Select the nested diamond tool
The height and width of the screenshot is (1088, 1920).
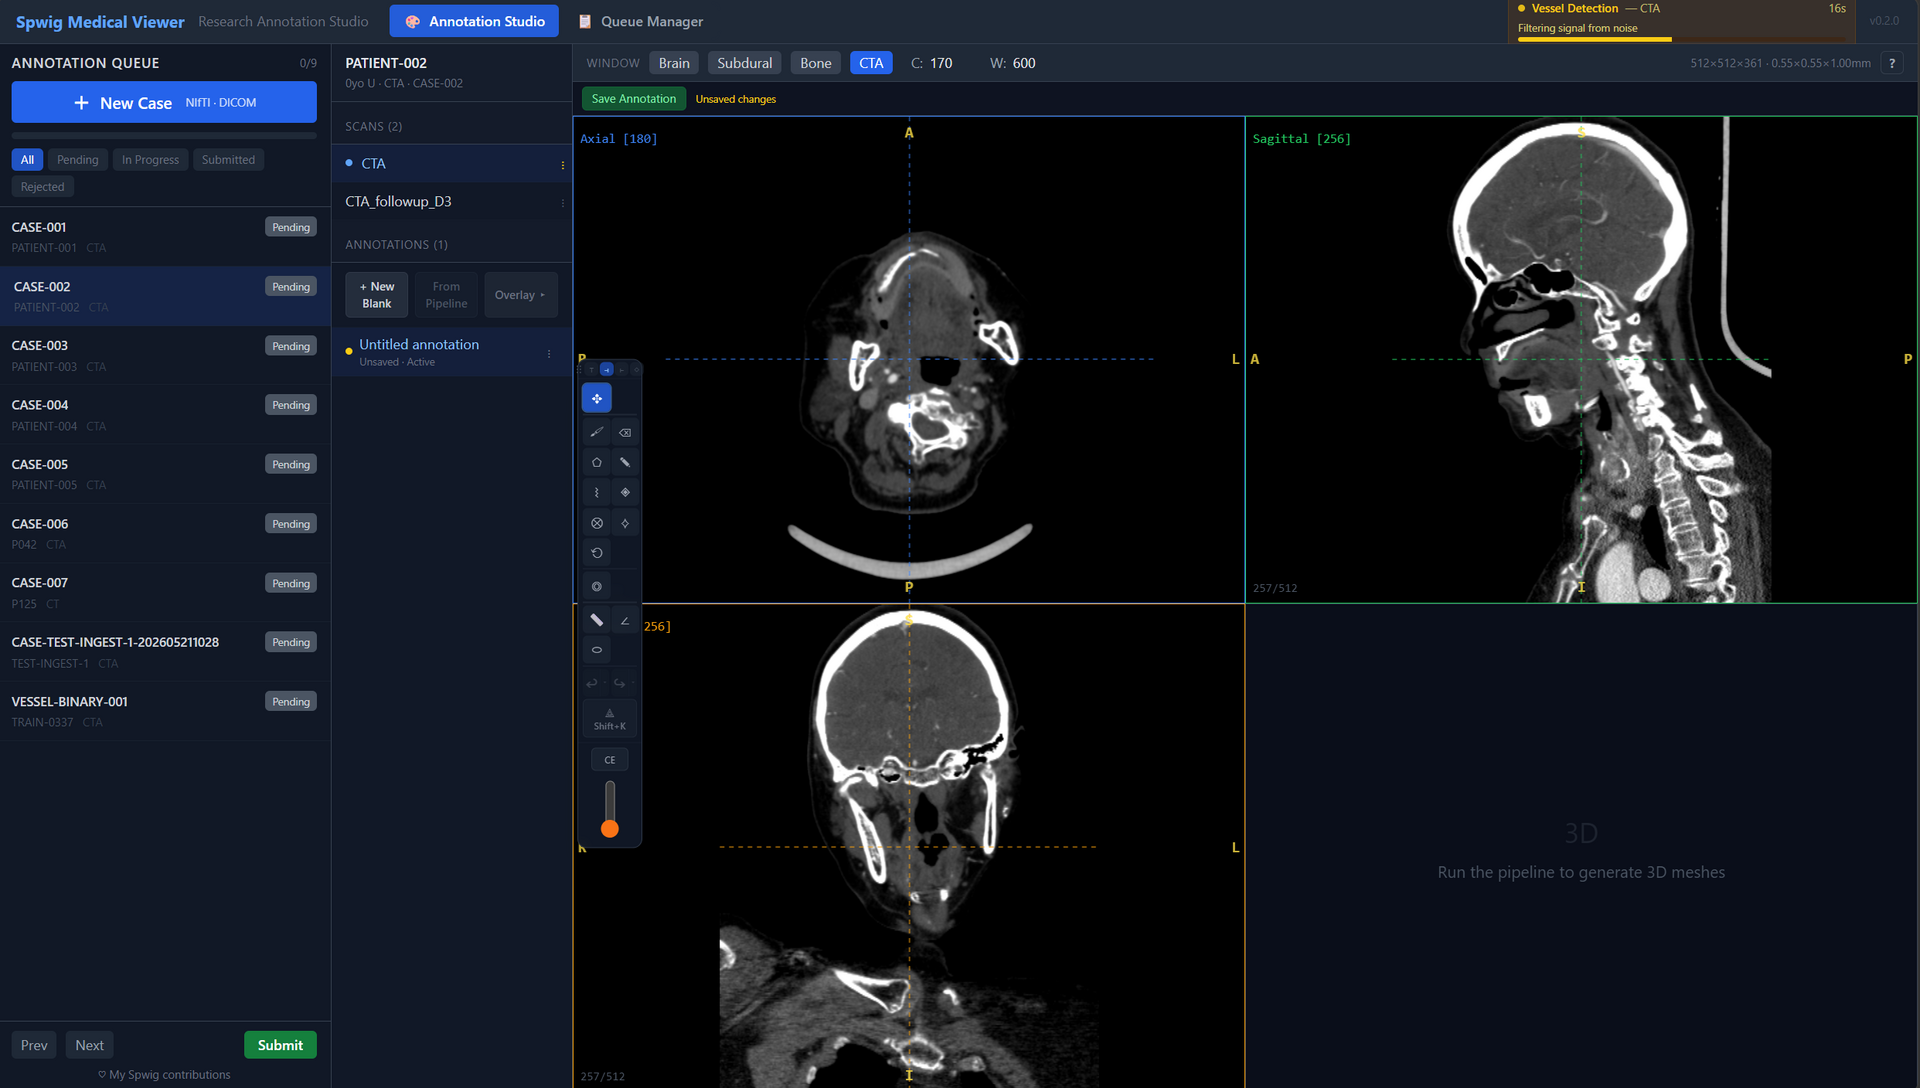click(x=625, y=492)
